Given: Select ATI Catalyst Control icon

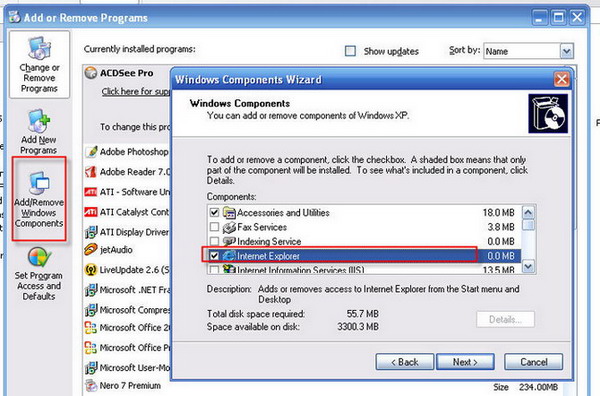Looking at the screenshot, I should [91, 212].
